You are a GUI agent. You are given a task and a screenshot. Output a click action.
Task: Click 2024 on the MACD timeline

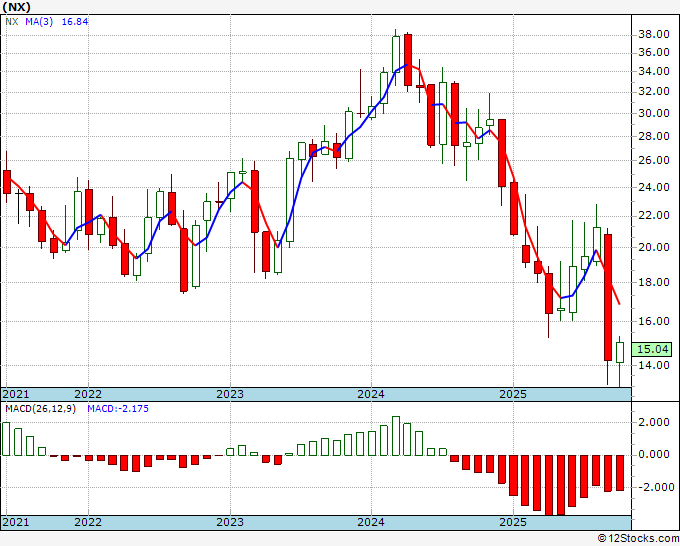point(371,522)
